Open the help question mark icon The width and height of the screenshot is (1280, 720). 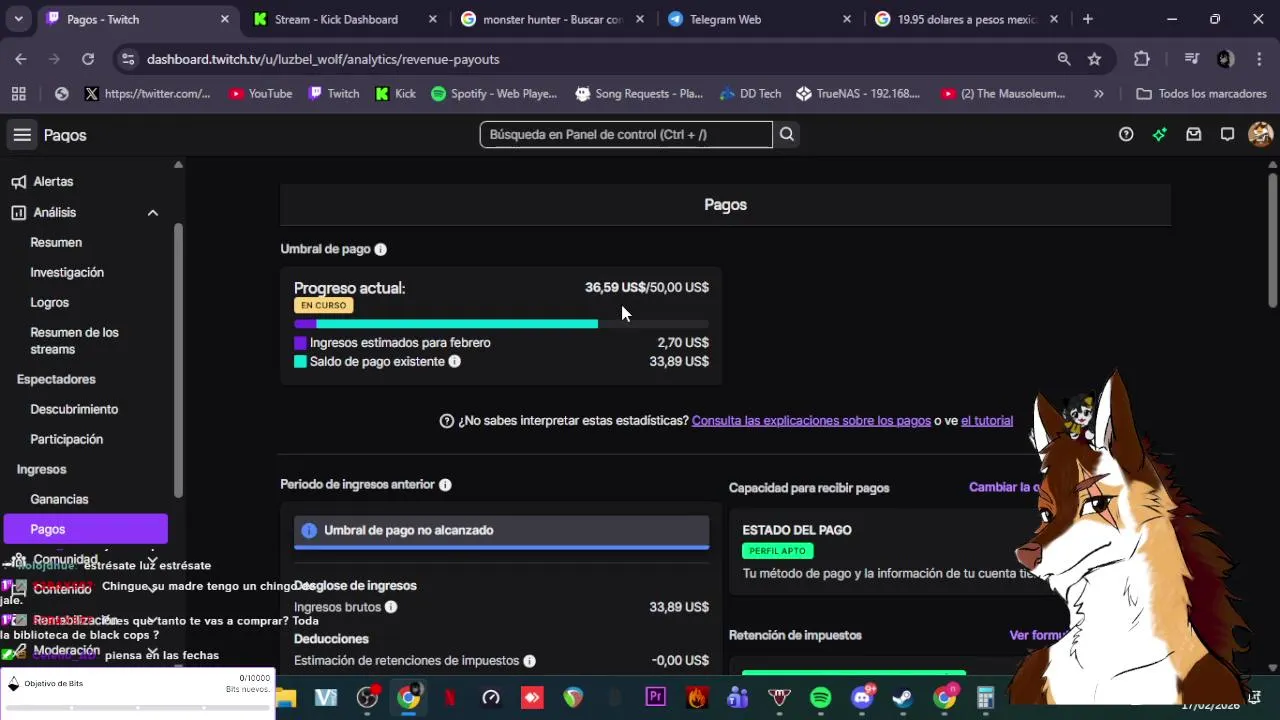tap(1126, 134)
